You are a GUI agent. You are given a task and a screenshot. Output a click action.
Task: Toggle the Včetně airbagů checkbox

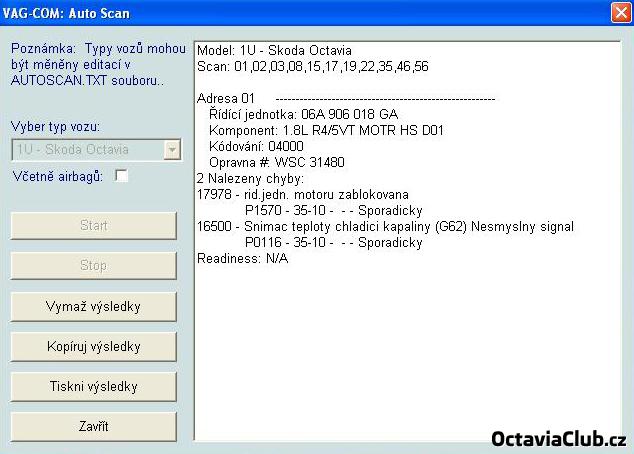click(122, 176)
